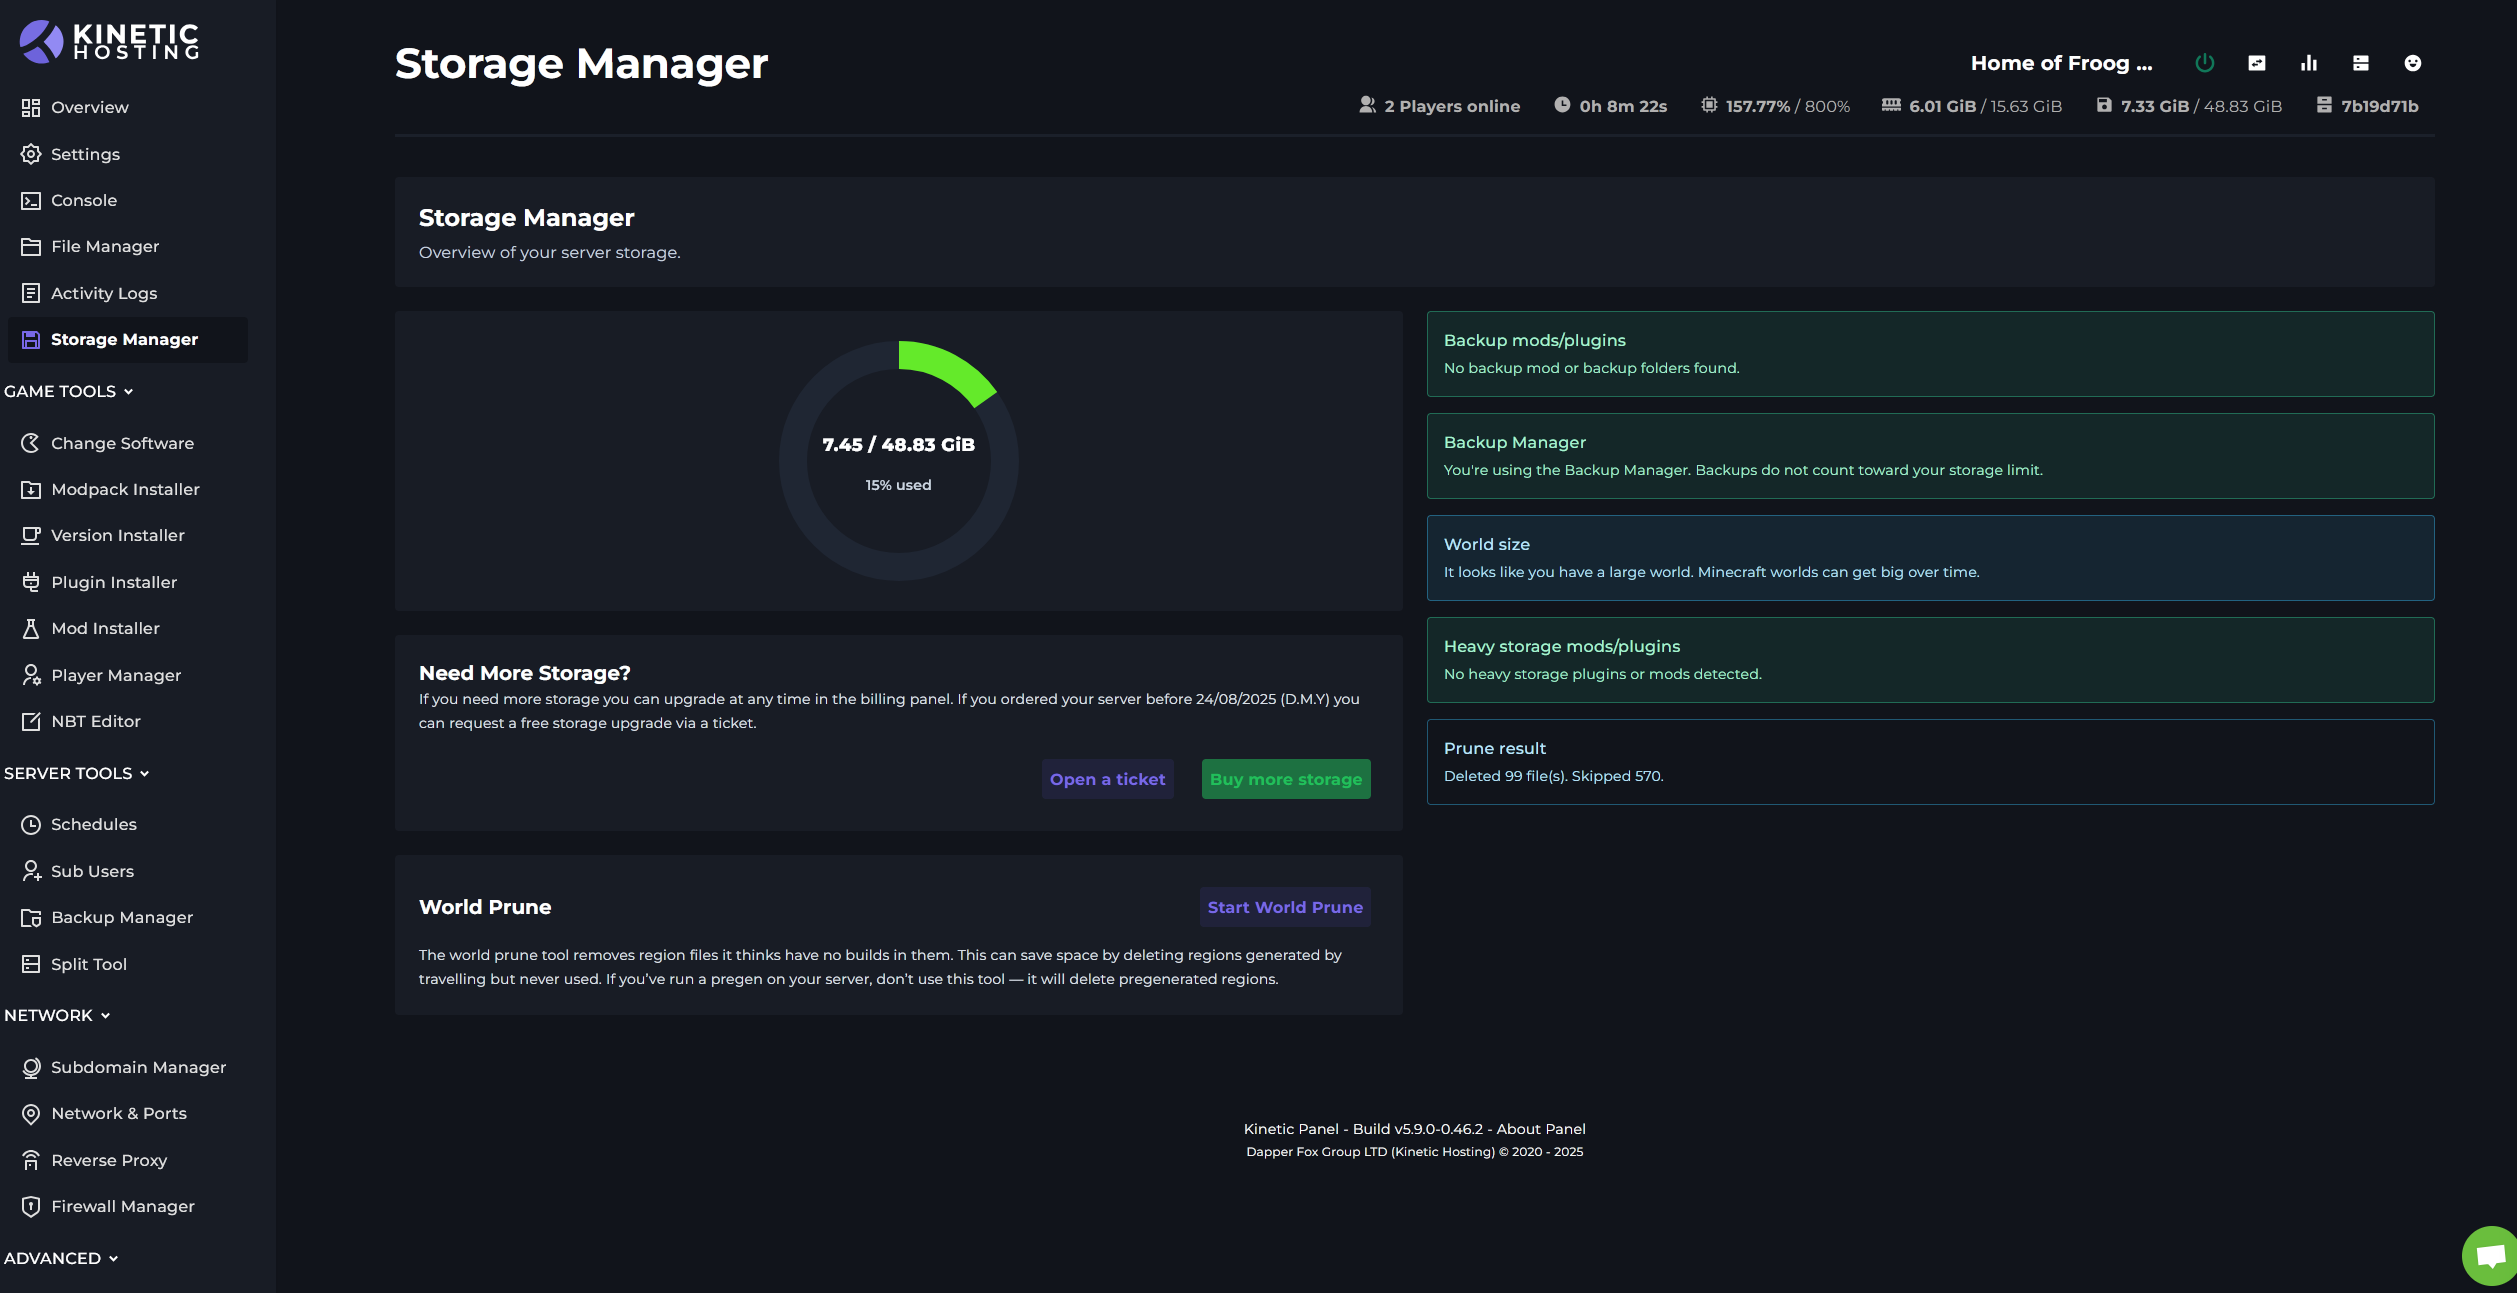Screen dimensions: 2517x1293
Task: Open the swap server icon in the header
Action: pos(2257,62)
